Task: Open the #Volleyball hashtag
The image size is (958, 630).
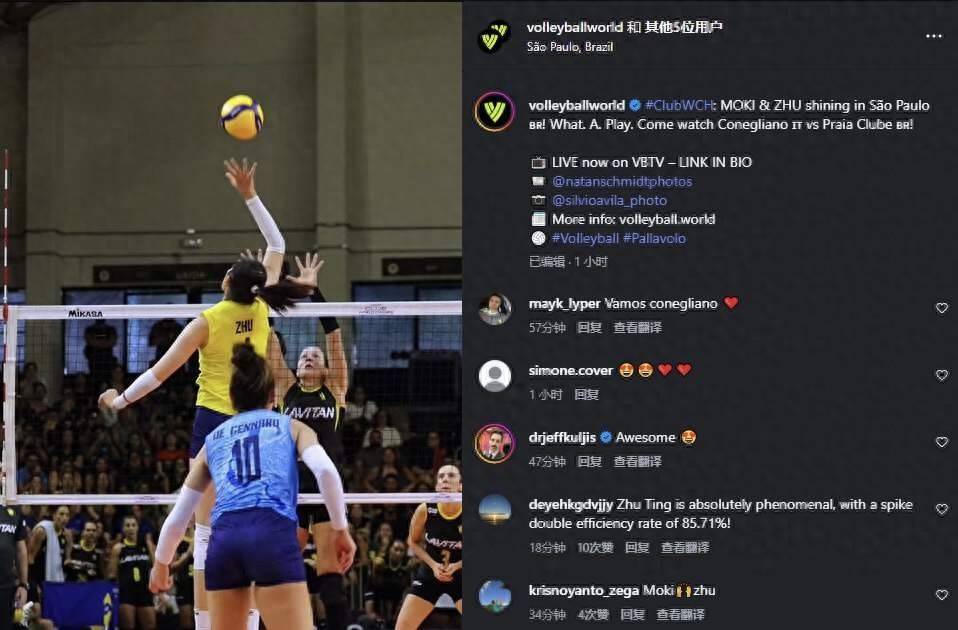Action: click(585, 238)
